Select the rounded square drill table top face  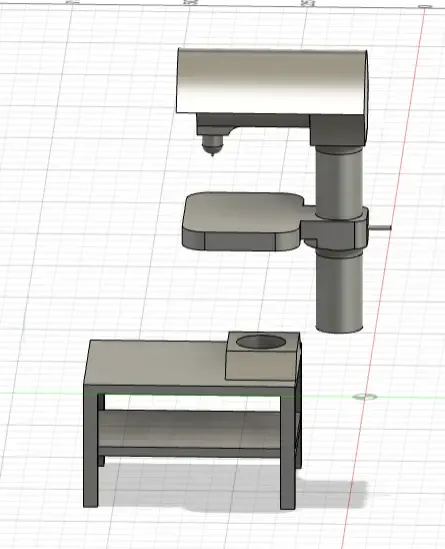click(x=243, y=212)
